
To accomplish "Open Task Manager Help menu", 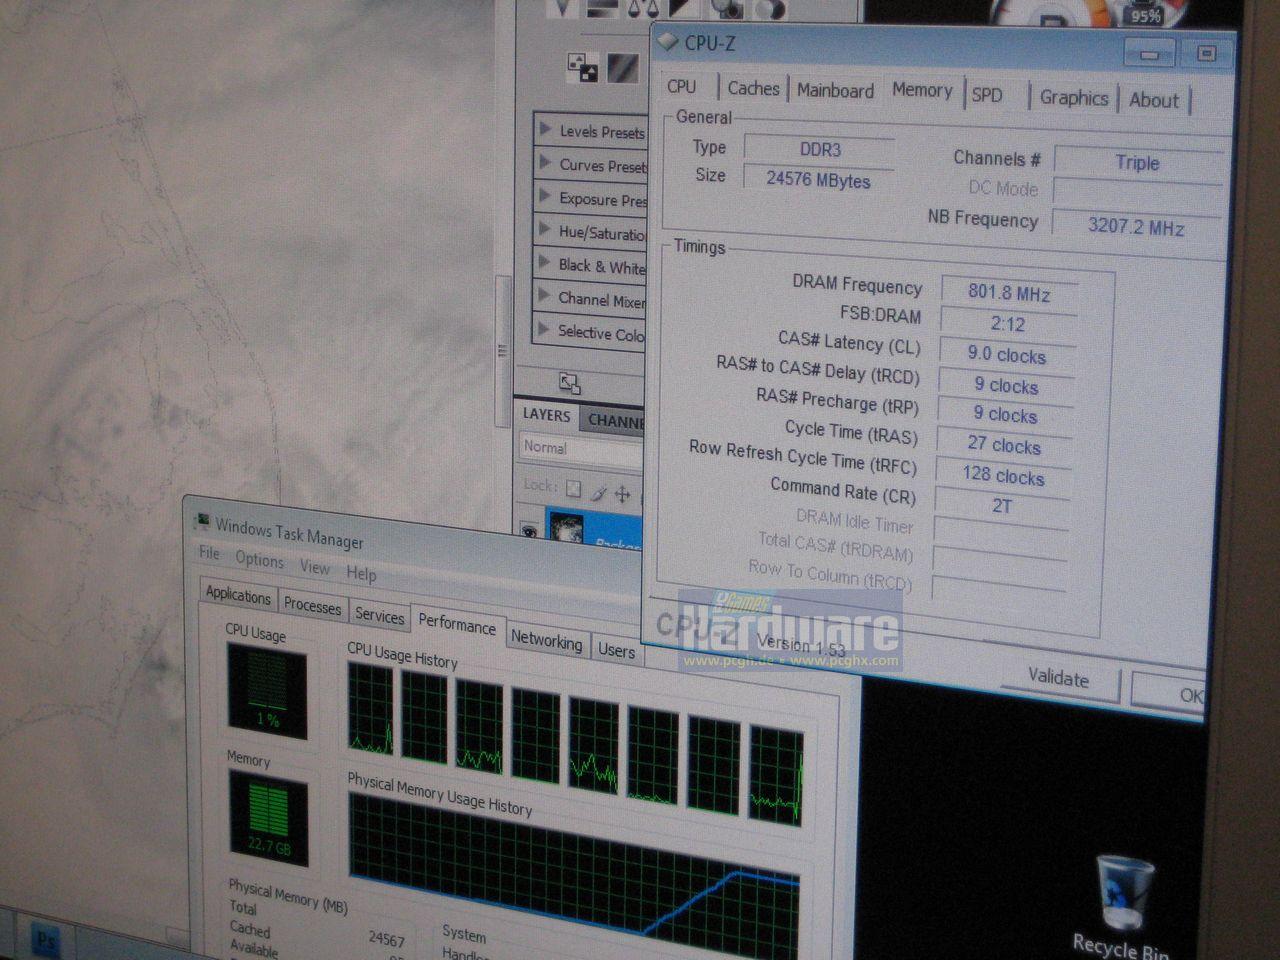I will [362, 574].
